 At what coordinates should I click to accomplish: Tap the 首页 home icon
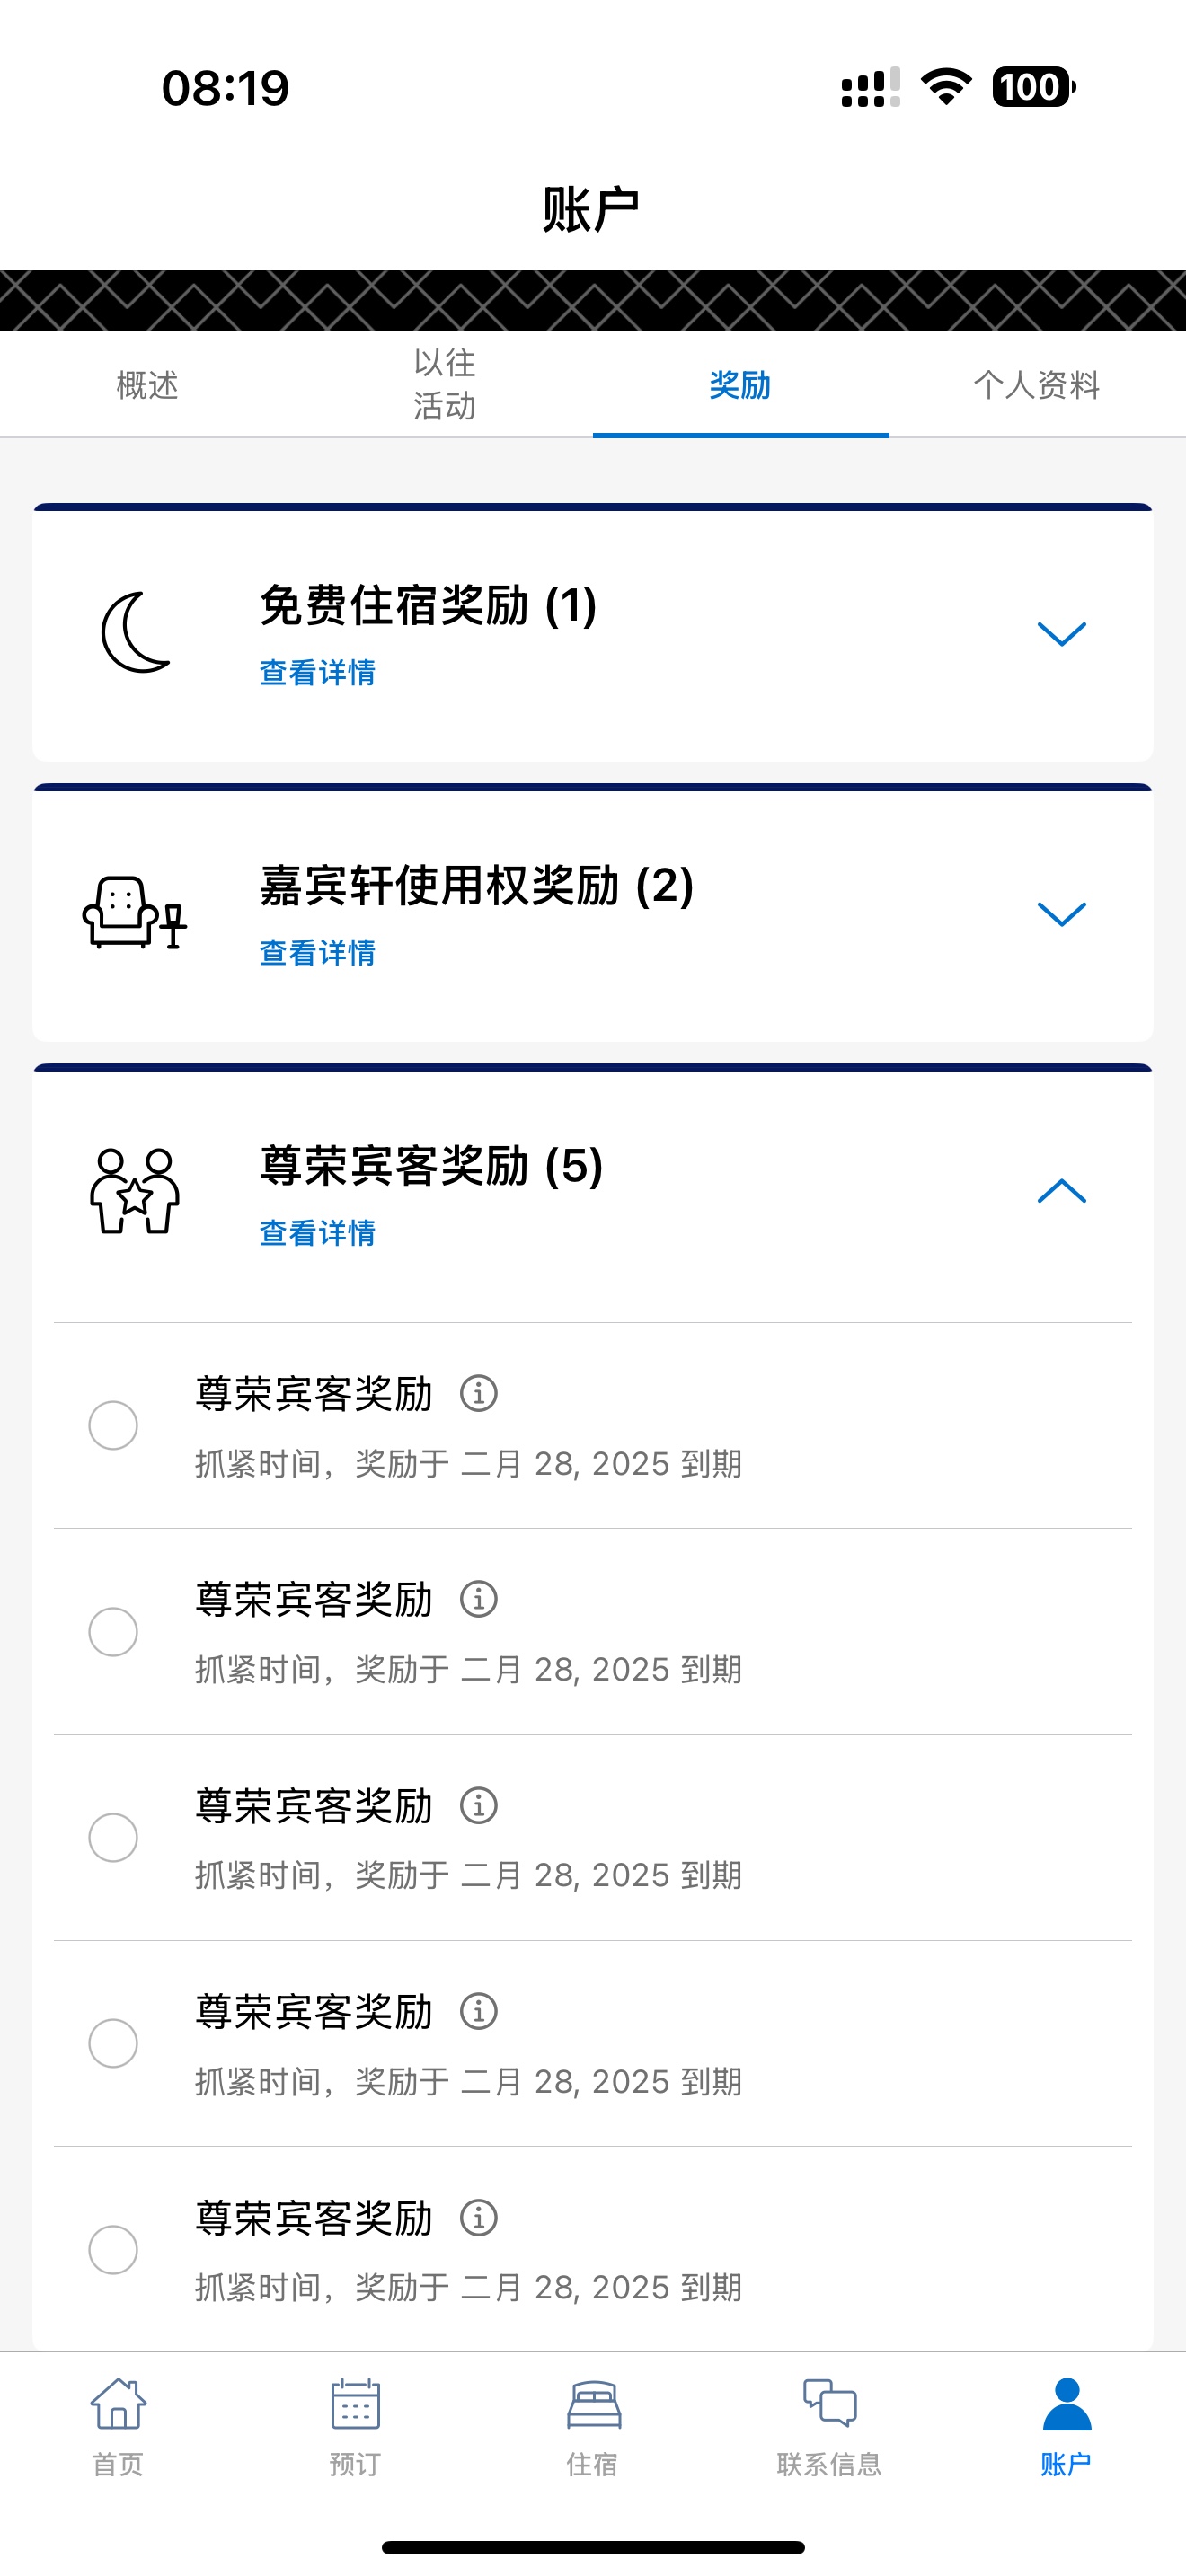click(x=118, y=2403)
